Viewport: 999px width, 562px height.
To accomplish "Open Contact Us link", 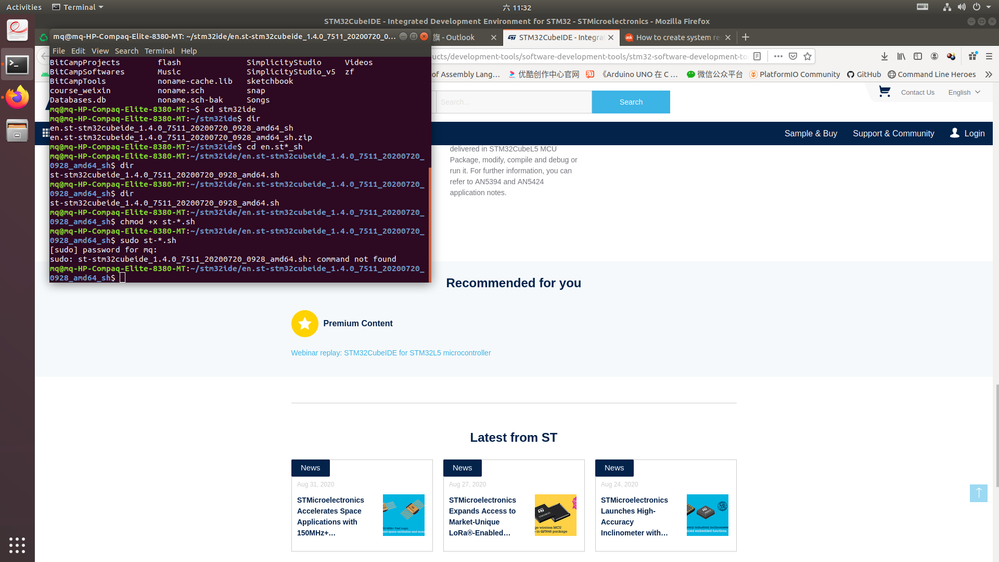I will pyautogui.click(x=917, y=92).
